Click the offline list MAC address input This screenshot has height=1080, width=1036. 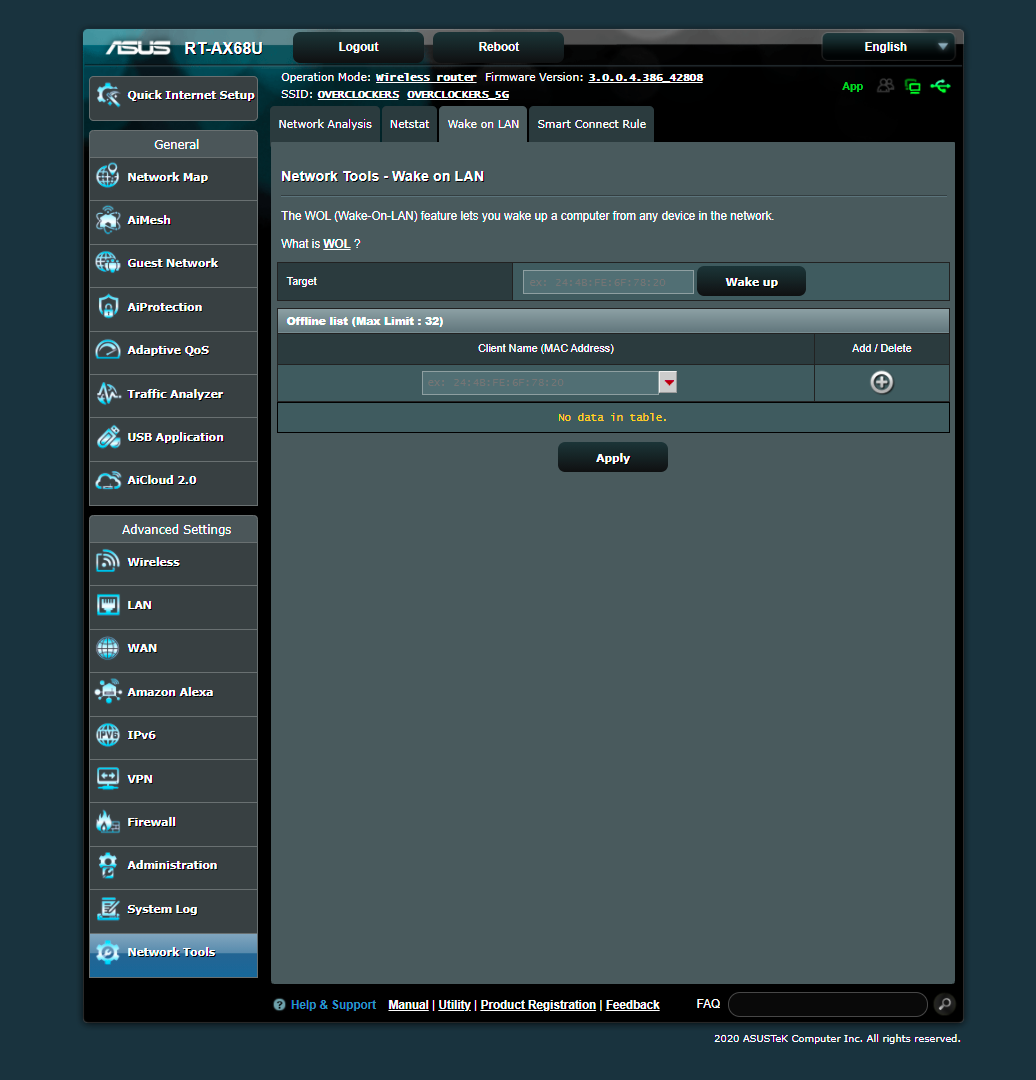click(x=541, y=382)
